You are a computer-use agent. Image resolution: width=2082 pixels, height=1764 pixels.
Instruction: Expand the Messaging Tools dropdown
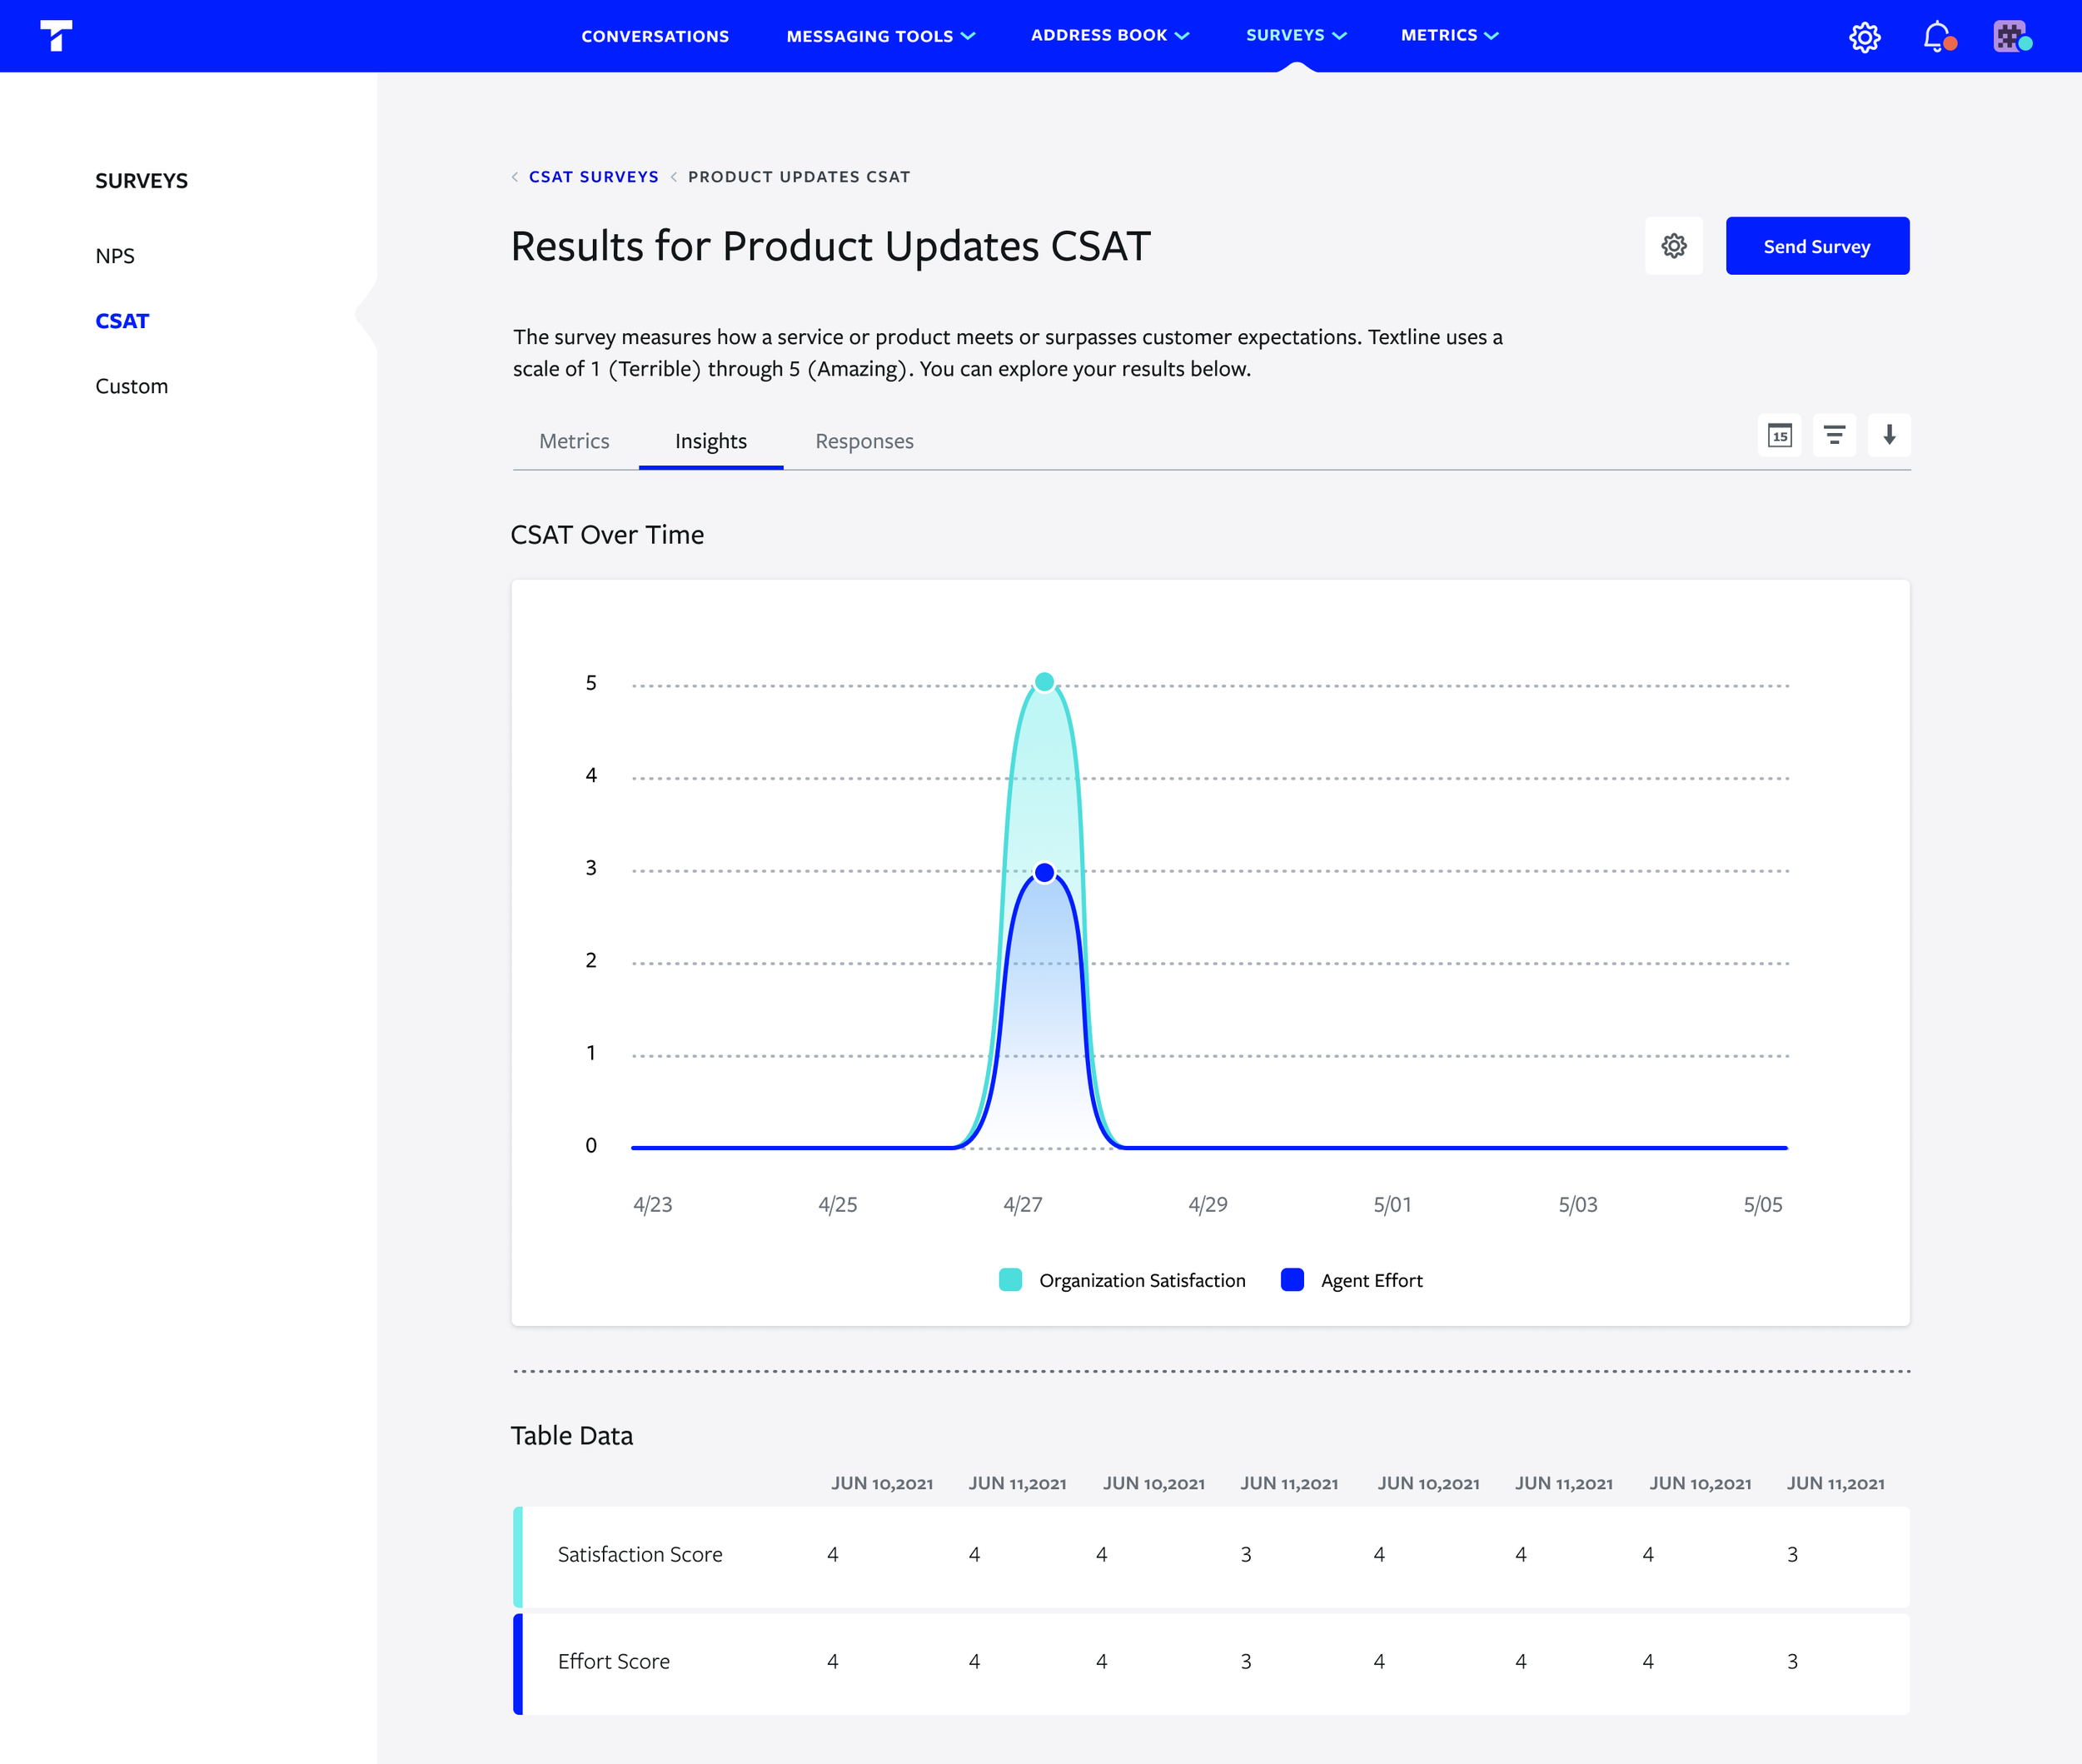tap(880, 36)
